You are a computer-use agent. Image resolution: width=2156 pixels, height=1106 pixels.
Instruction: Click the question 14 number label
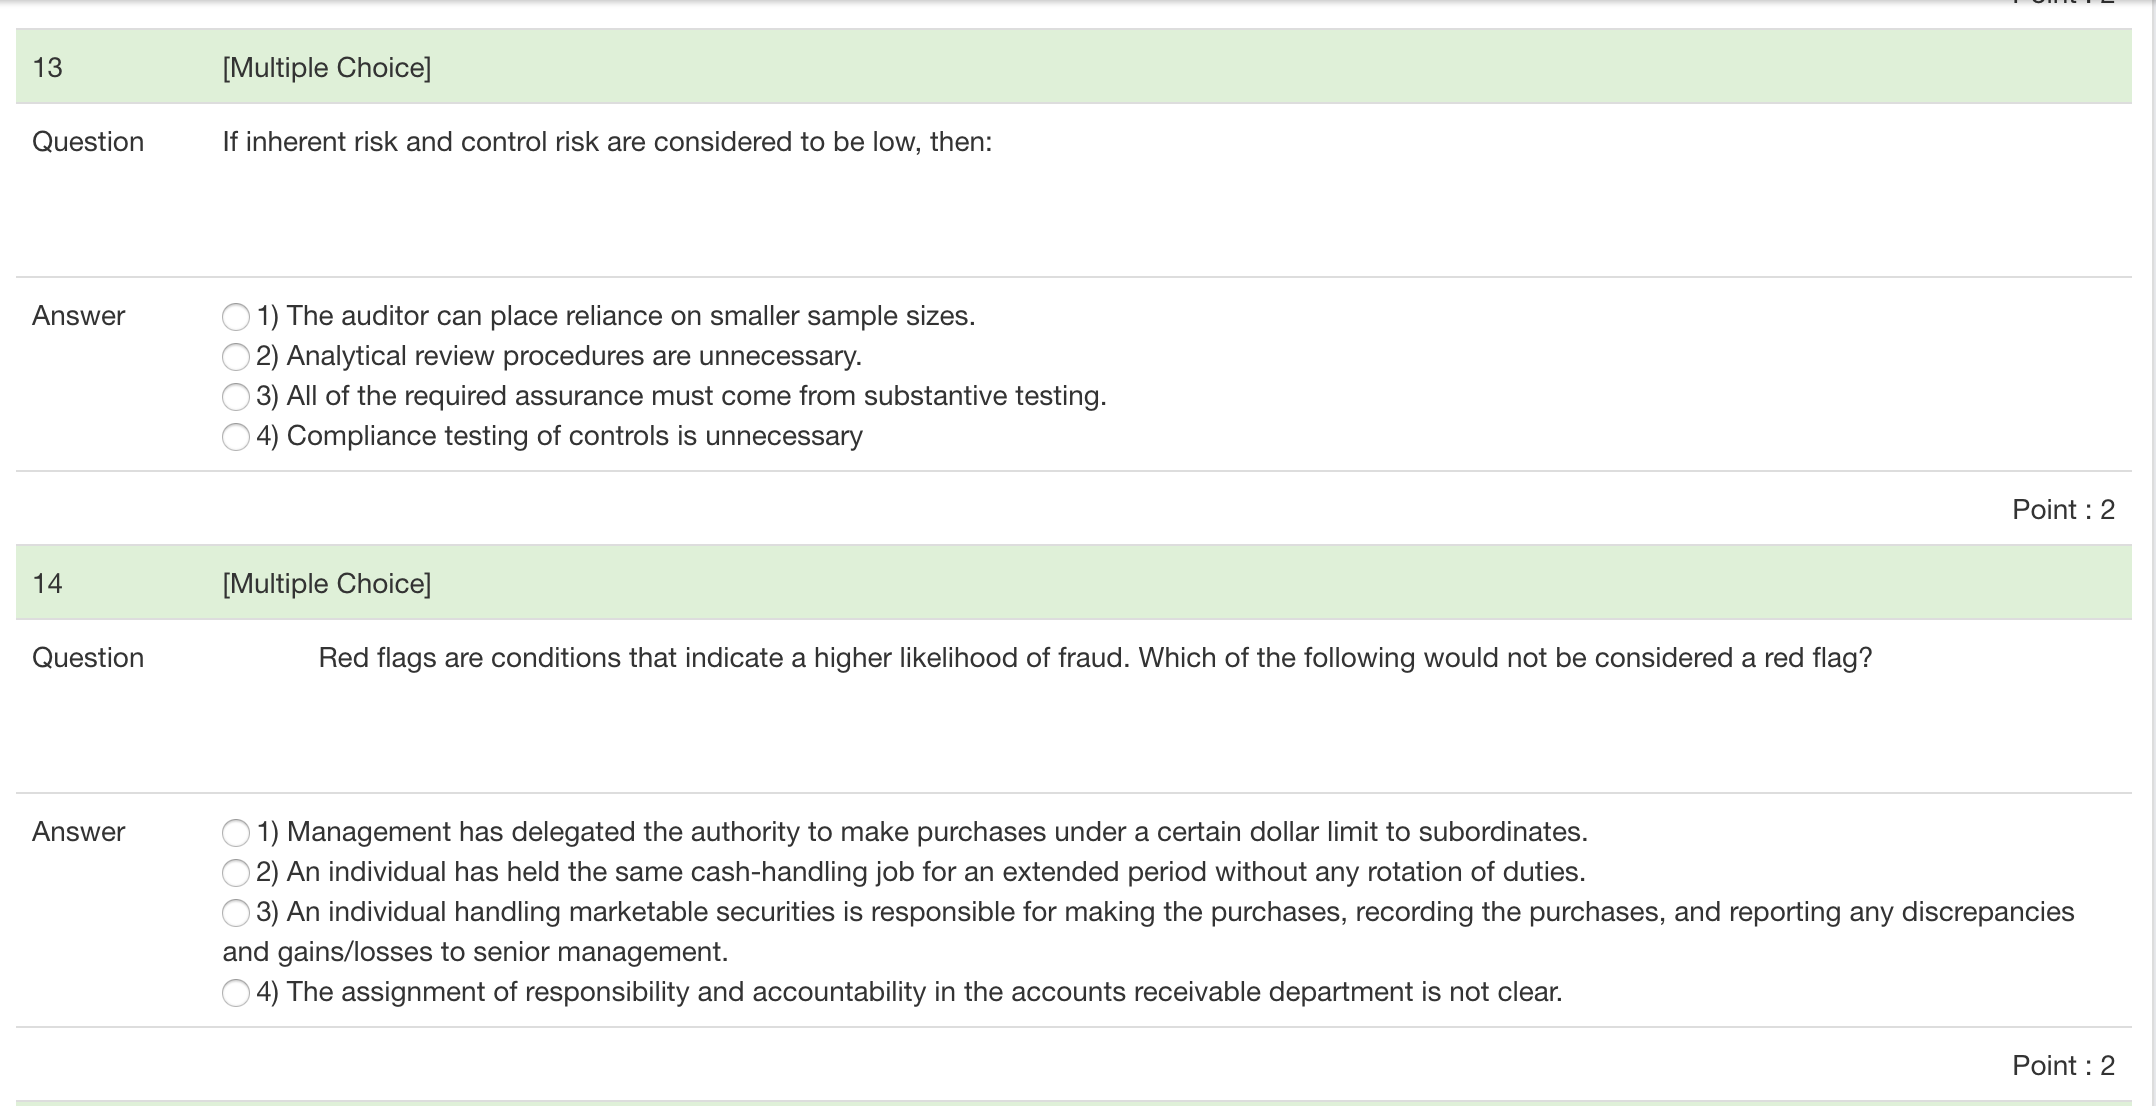[45, 583]
